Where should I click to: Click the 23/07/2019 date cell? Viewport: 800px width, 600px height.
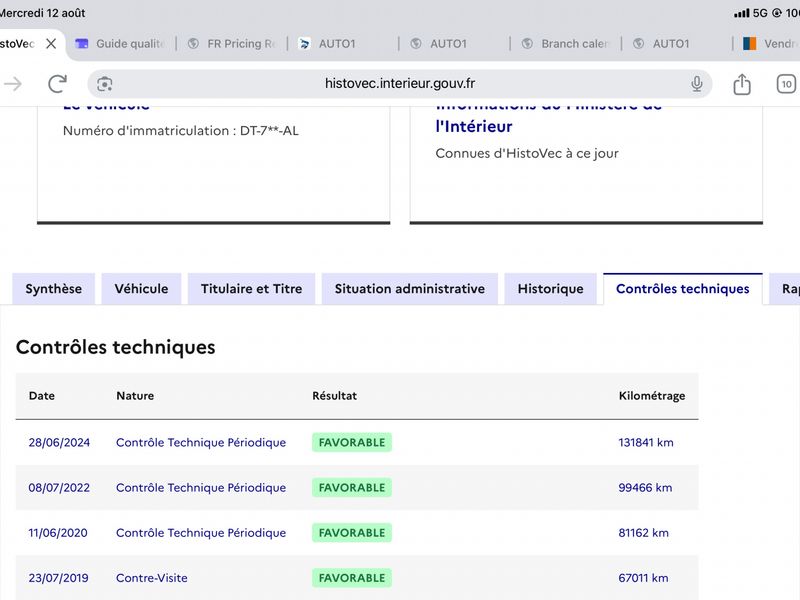pos(59,578)
